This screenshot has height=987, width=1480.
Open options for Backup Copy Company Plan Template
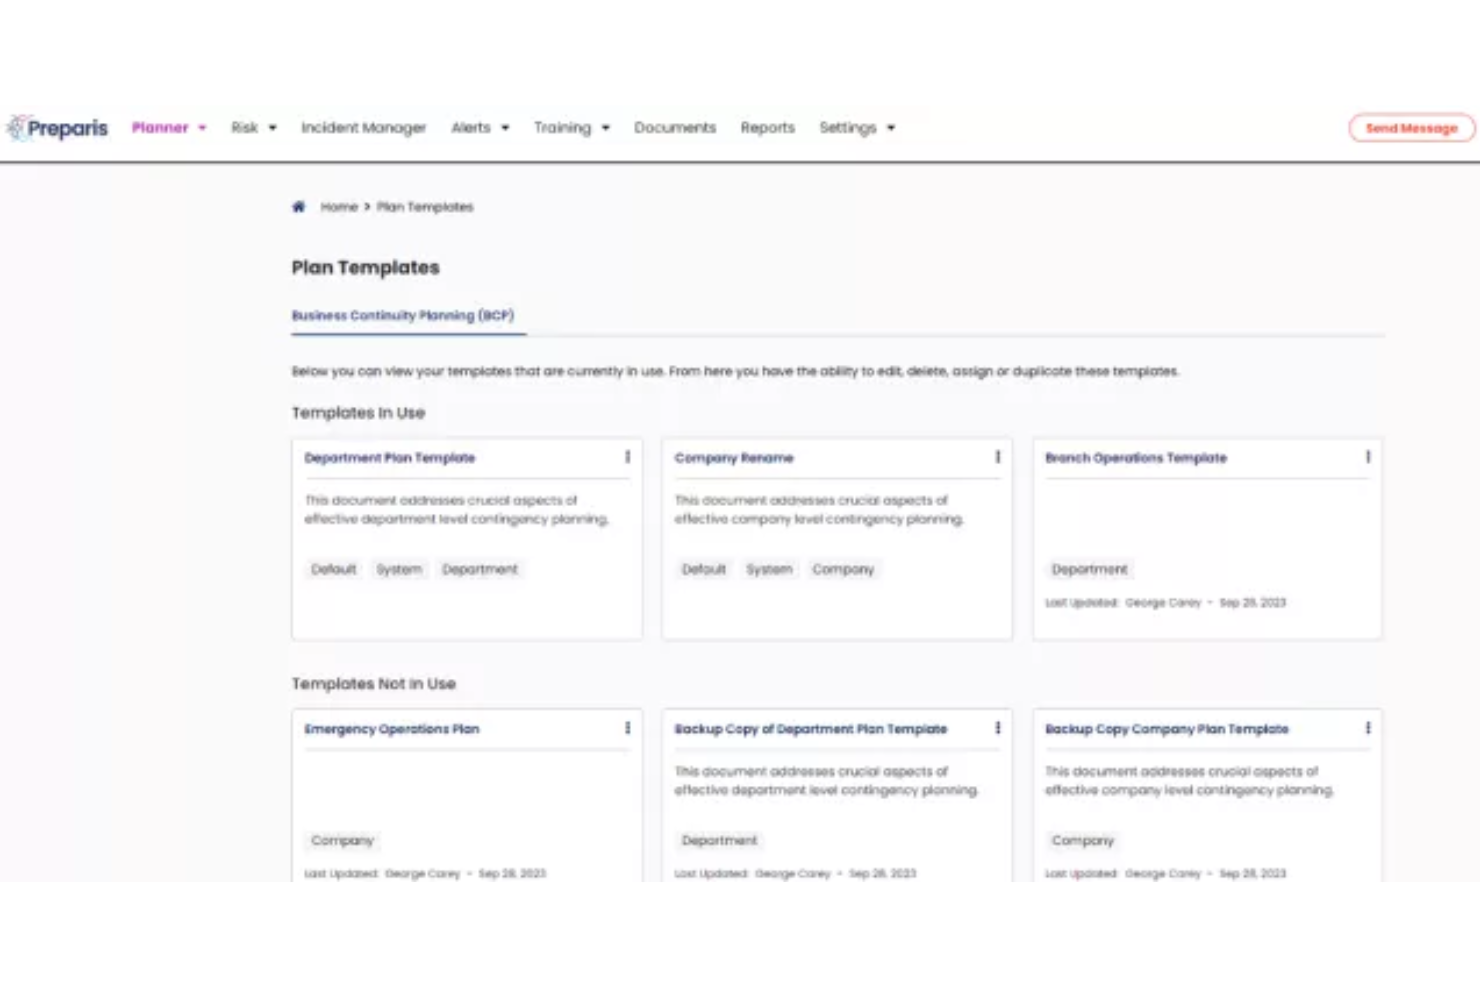[1368, 728]
